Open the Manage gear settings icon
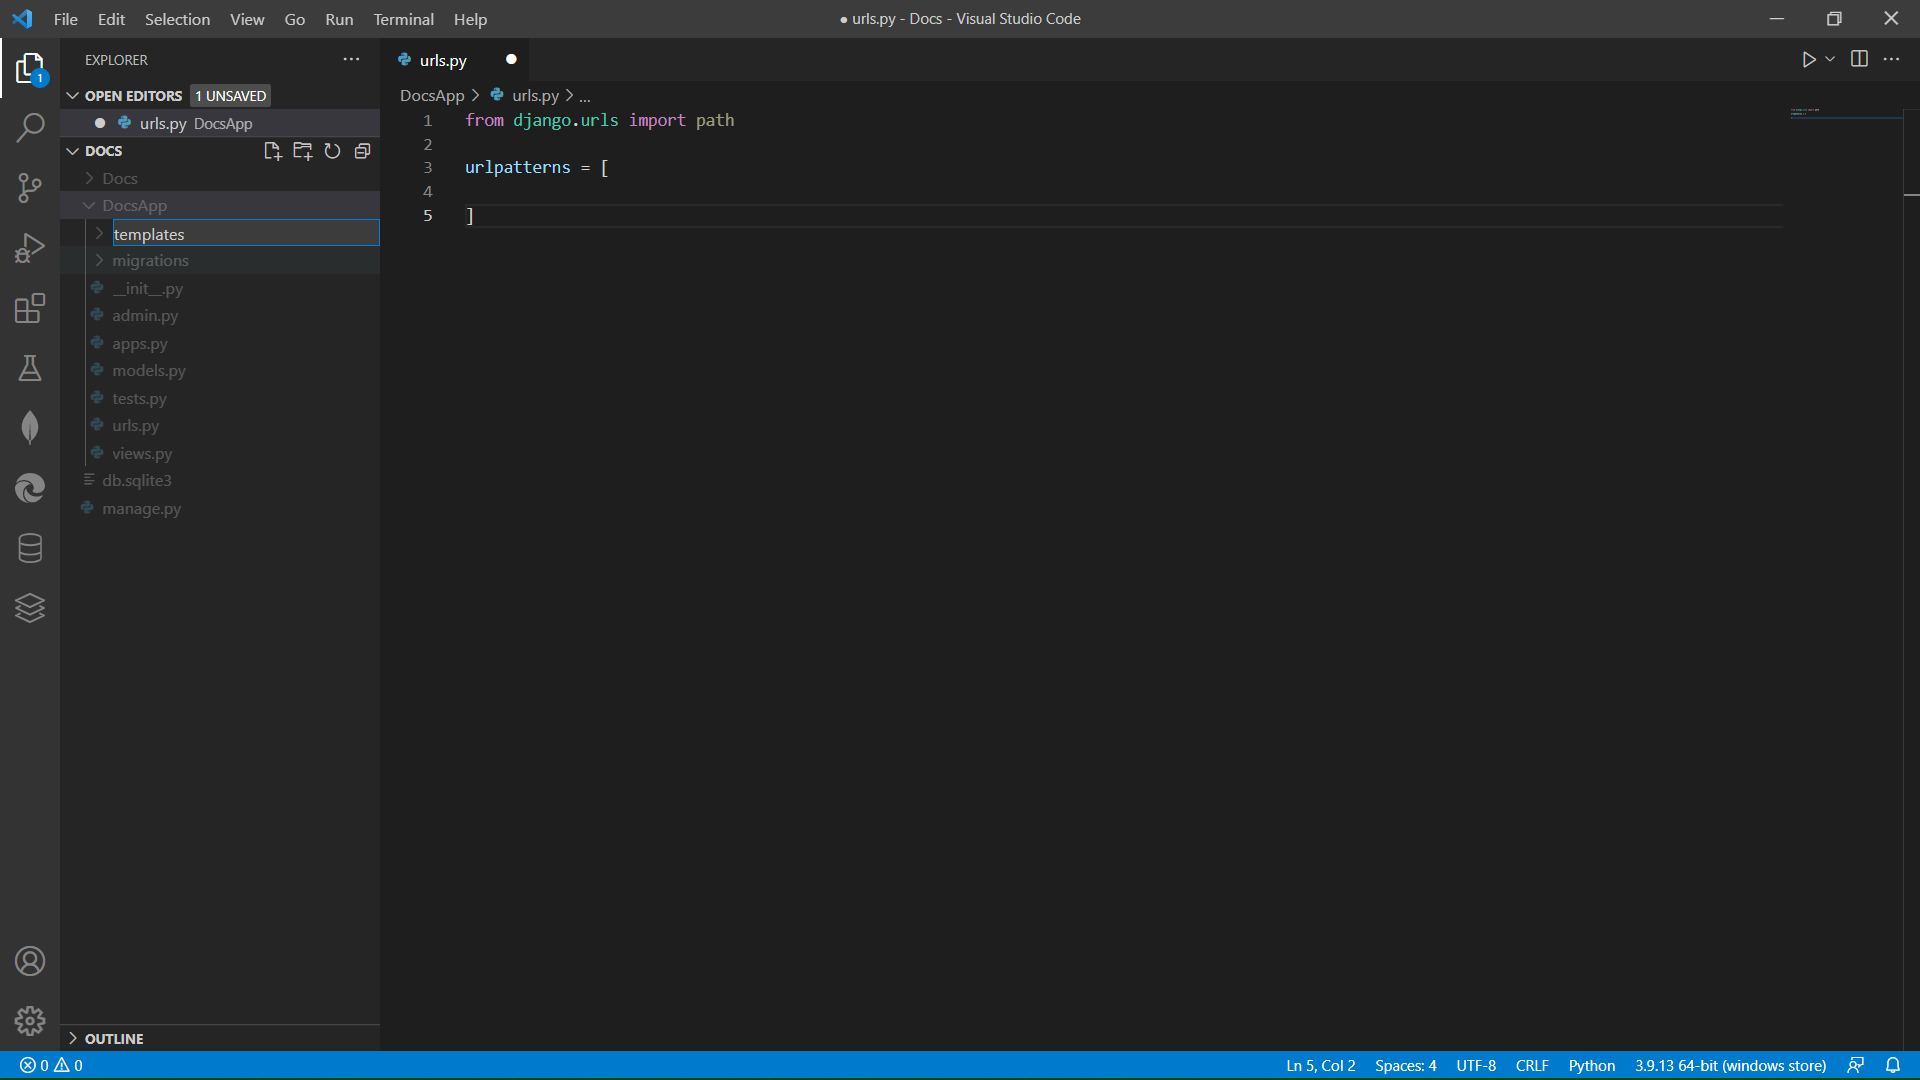Screen dimensions: 1920x1080 [30, 1020]
